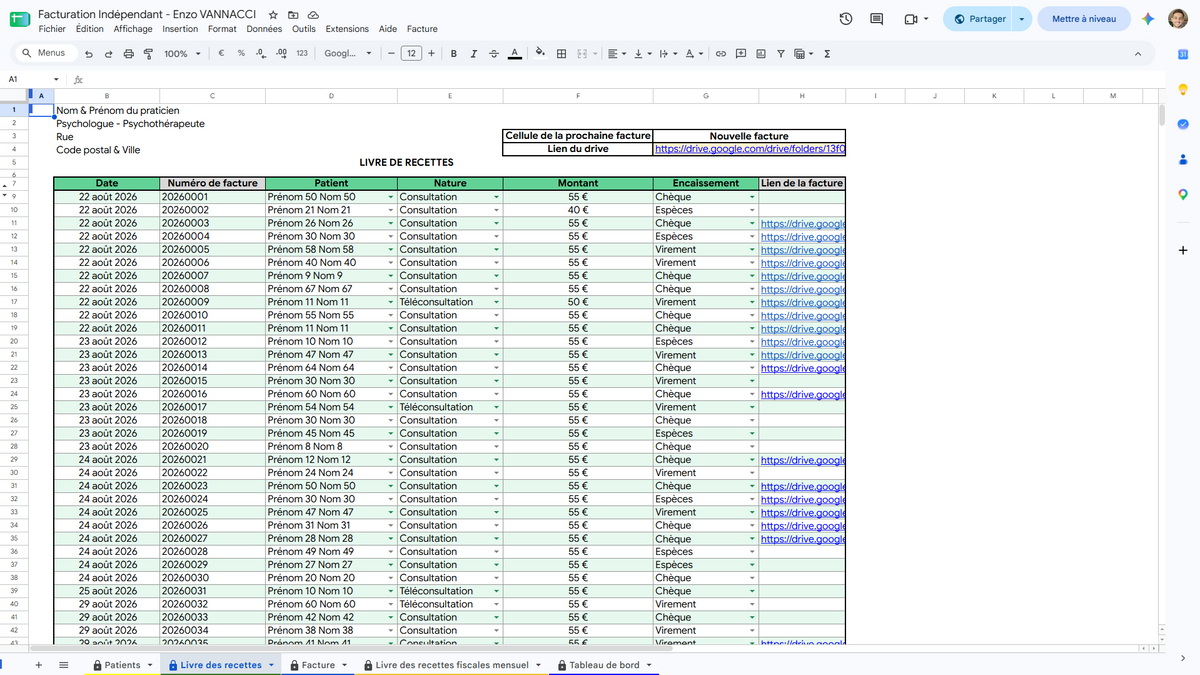Click the Partager button

980,19
